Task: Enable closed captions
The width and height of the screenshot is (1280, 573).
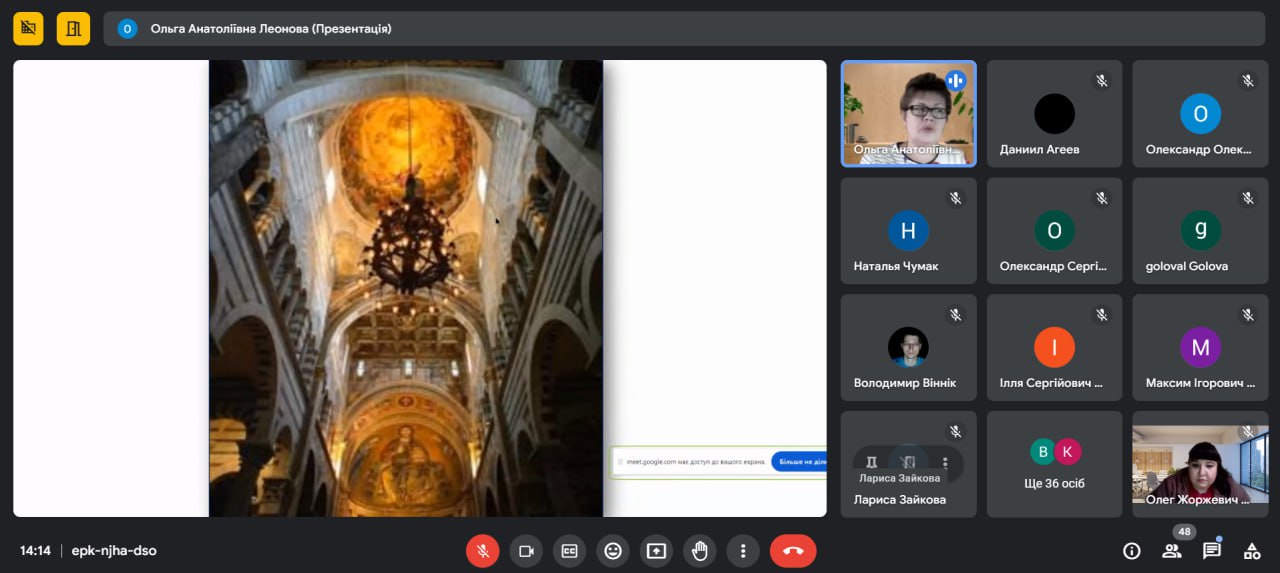Action: (569, 551)
